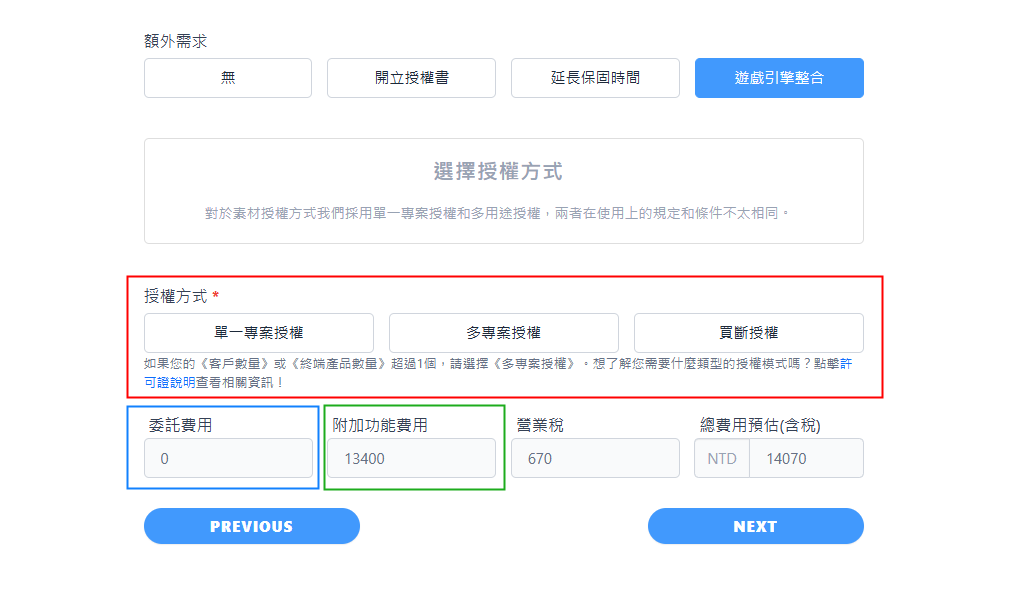The image size is (1021, 591).
Task: Select the 無 extra requirement option
Action: (x=228, y=78)
